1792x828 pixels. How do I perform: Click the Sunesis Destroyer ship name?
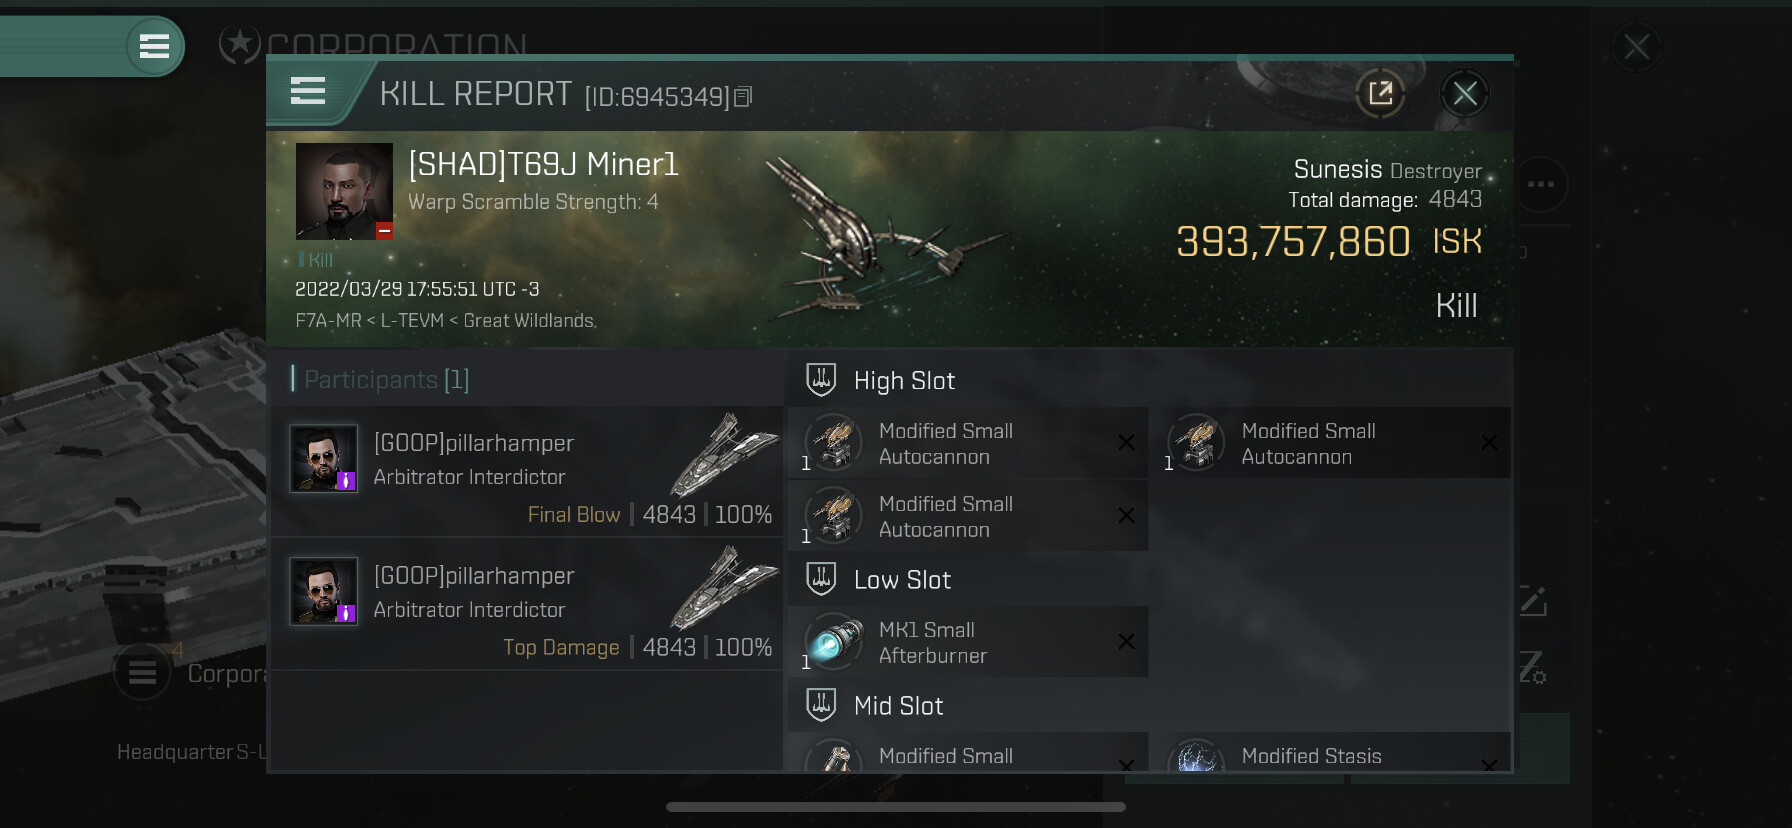click(x=1387, y=170)
